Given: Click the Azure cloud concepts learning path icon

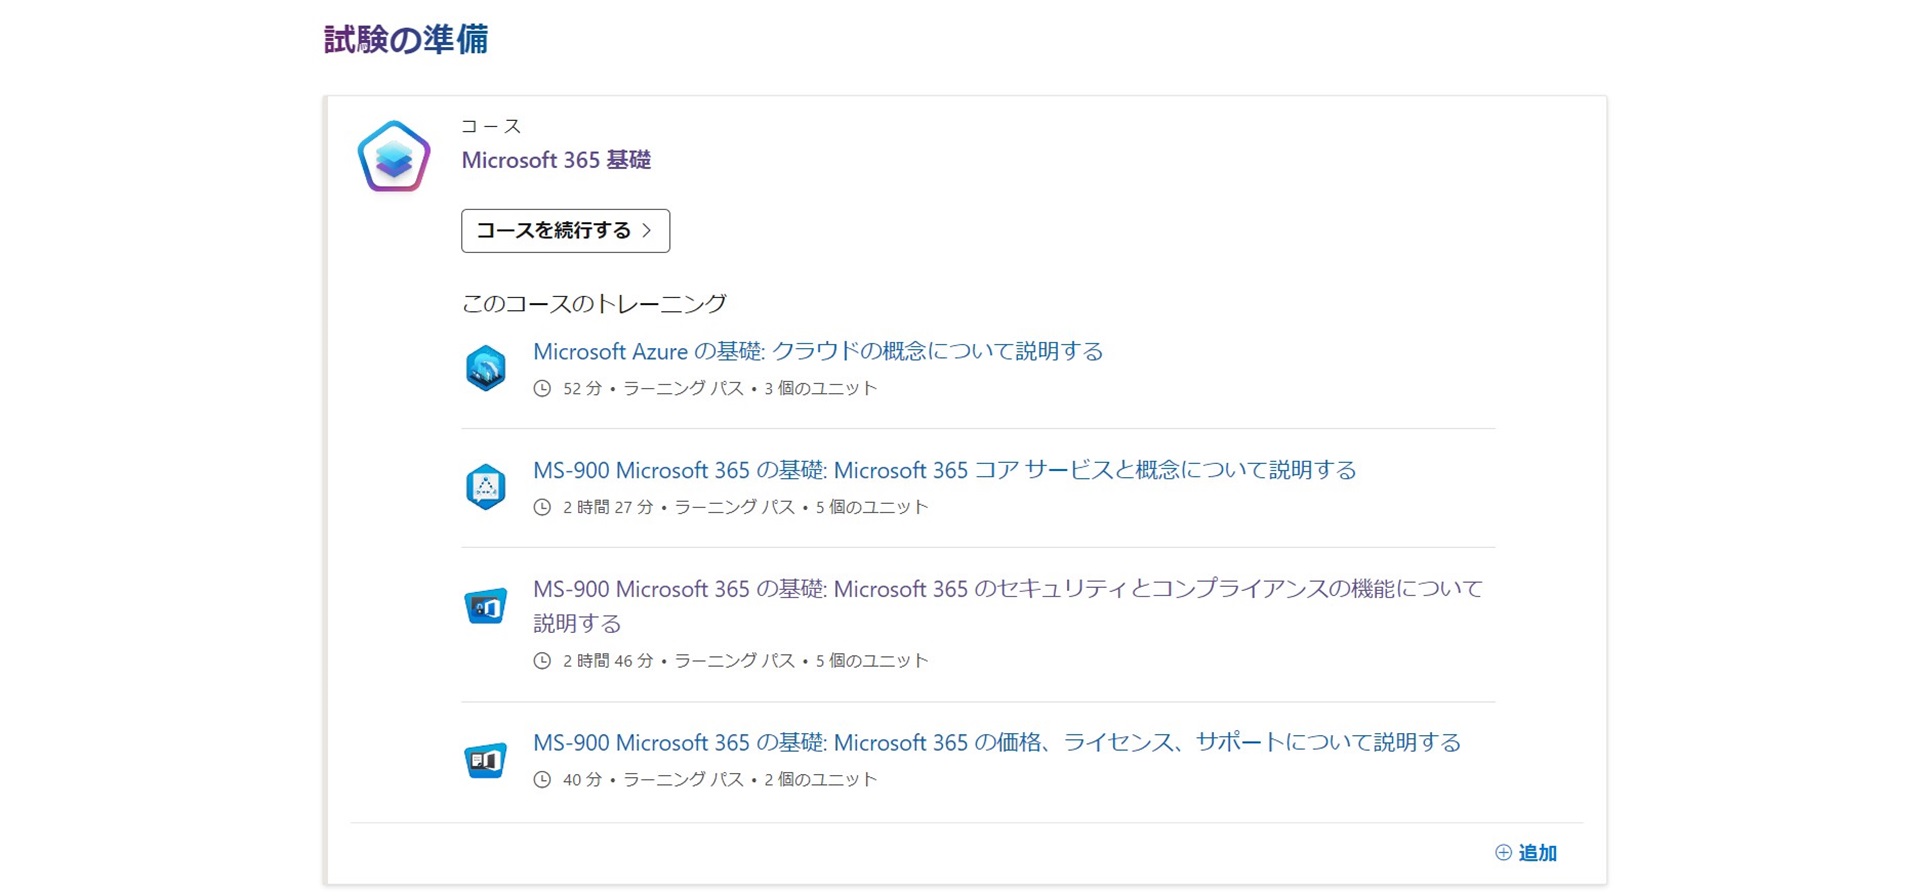Looking at the screenshot, I should 486,368.
